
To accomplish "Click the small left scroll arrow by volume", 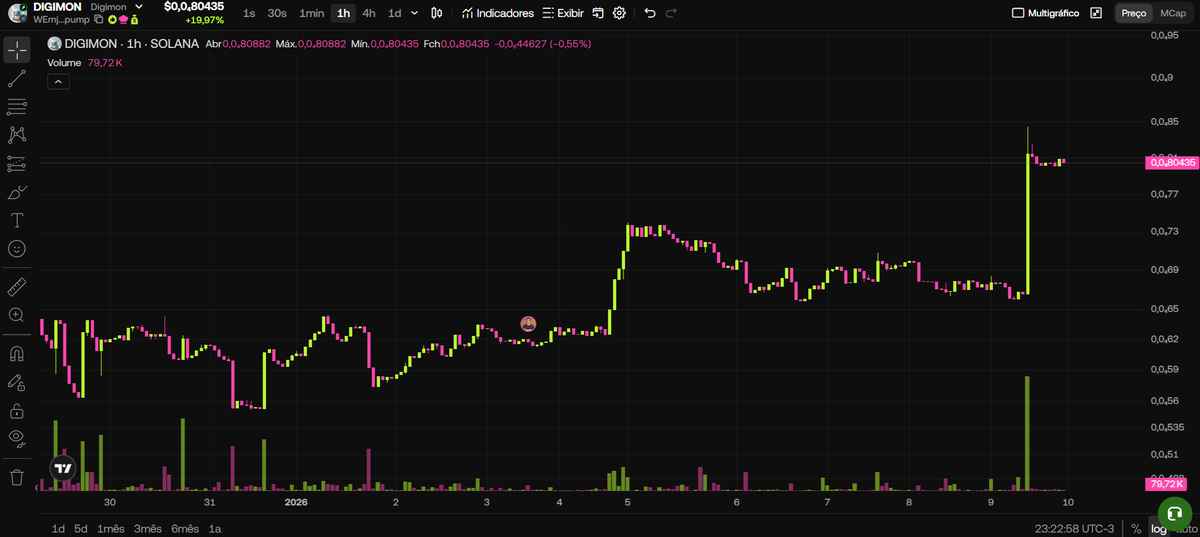I will (38, 487).
